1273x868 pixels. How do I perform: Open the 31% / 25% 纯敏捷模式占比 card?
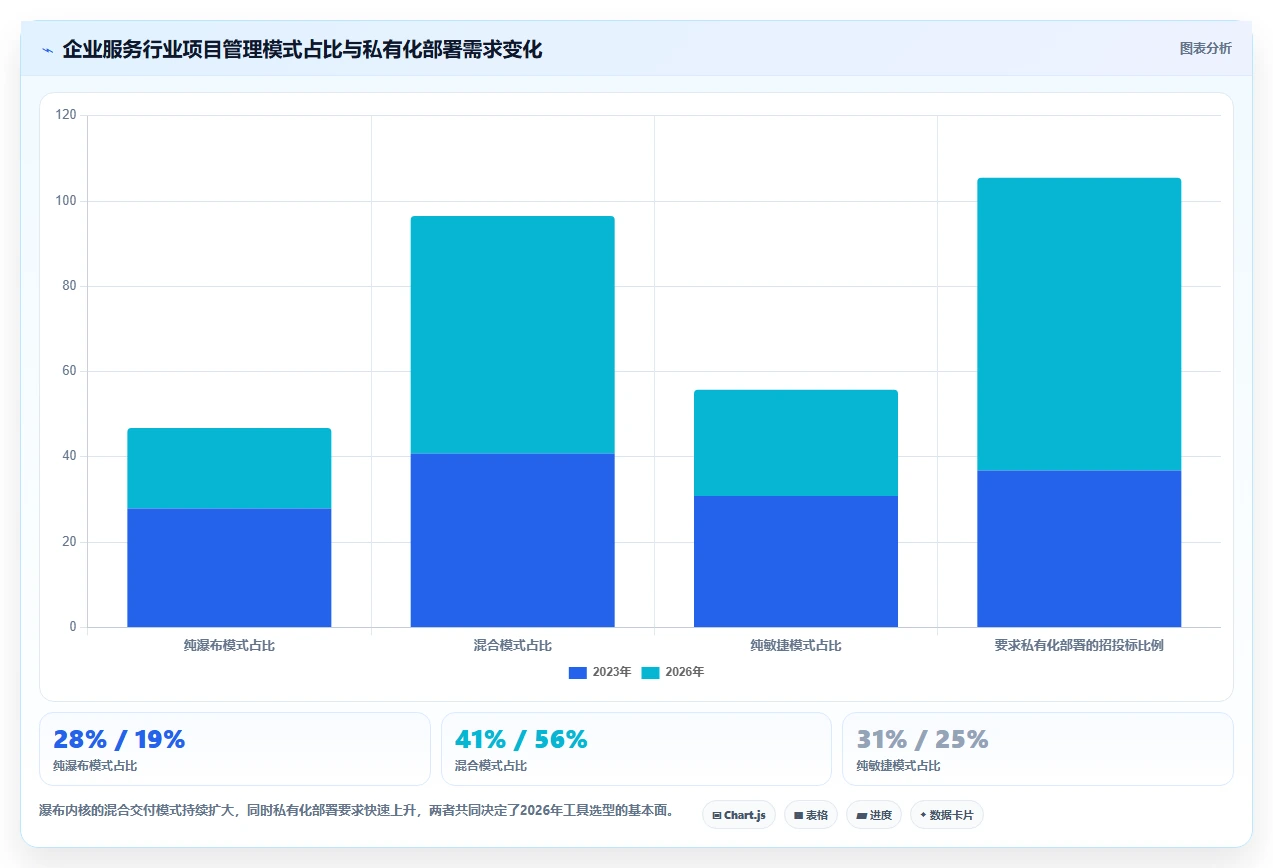click(1038, 749)
